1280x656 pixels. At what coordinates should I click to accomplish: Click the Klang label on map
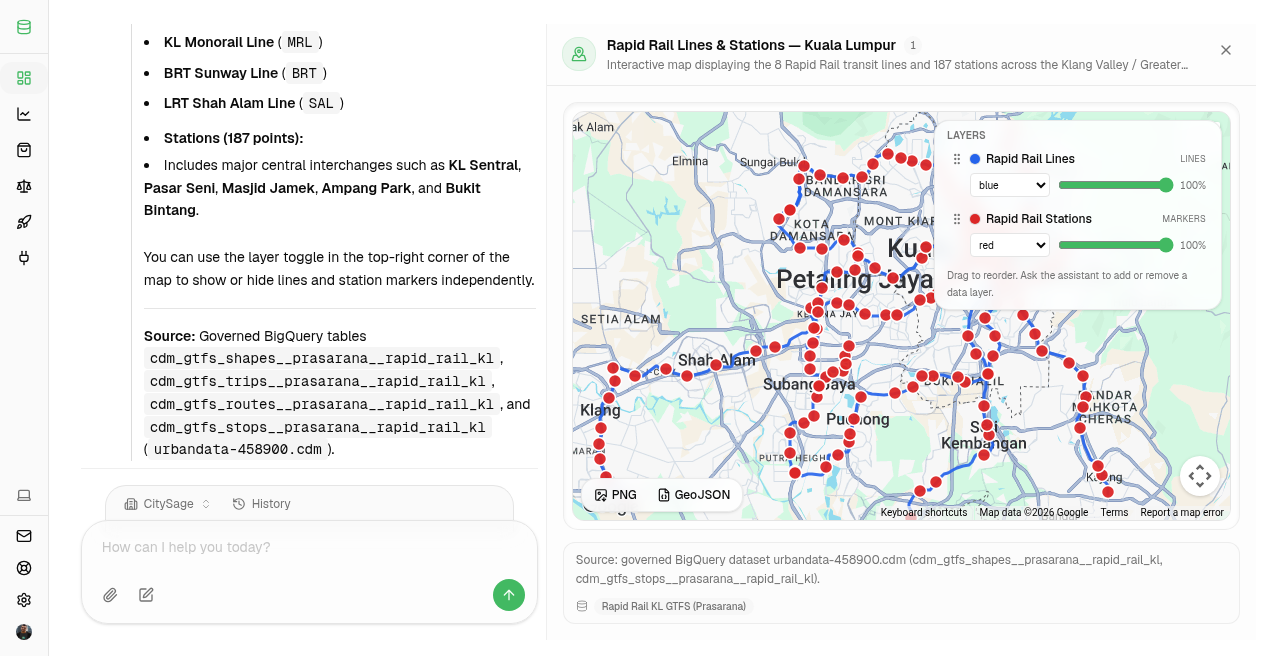600,411
